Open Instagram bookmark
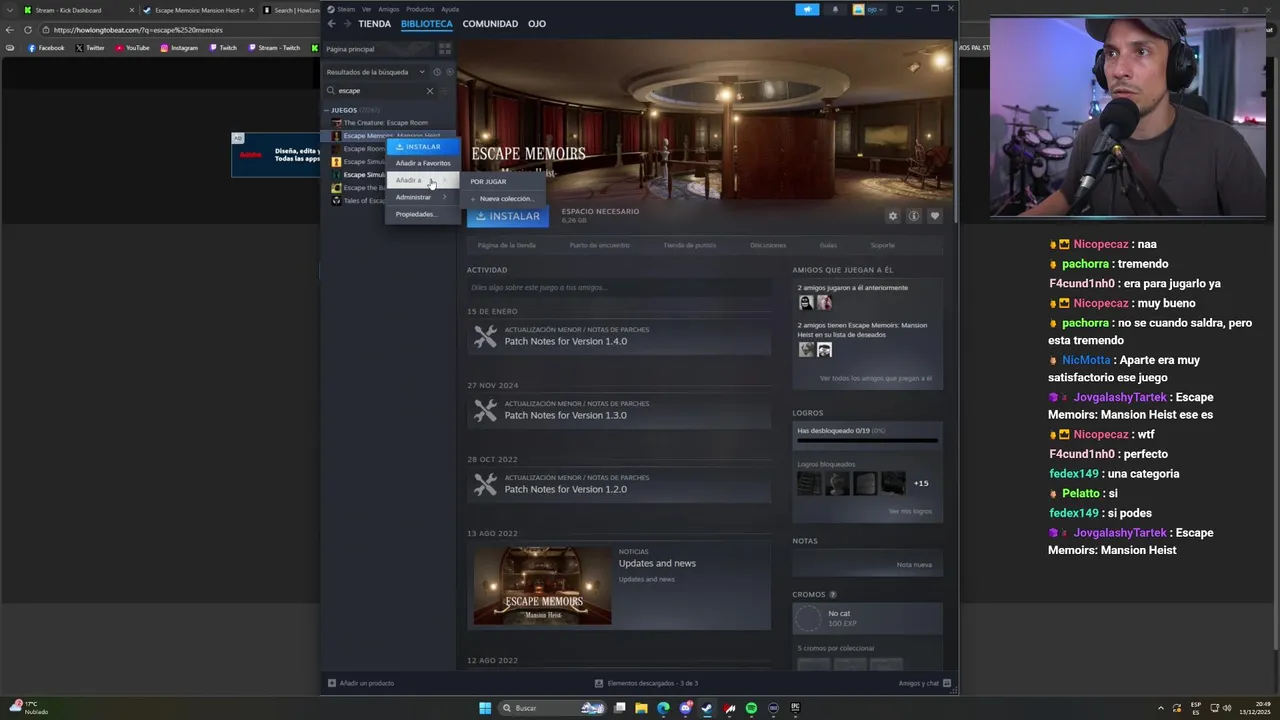Screen dimensions: 1280x720 [179, 48]
